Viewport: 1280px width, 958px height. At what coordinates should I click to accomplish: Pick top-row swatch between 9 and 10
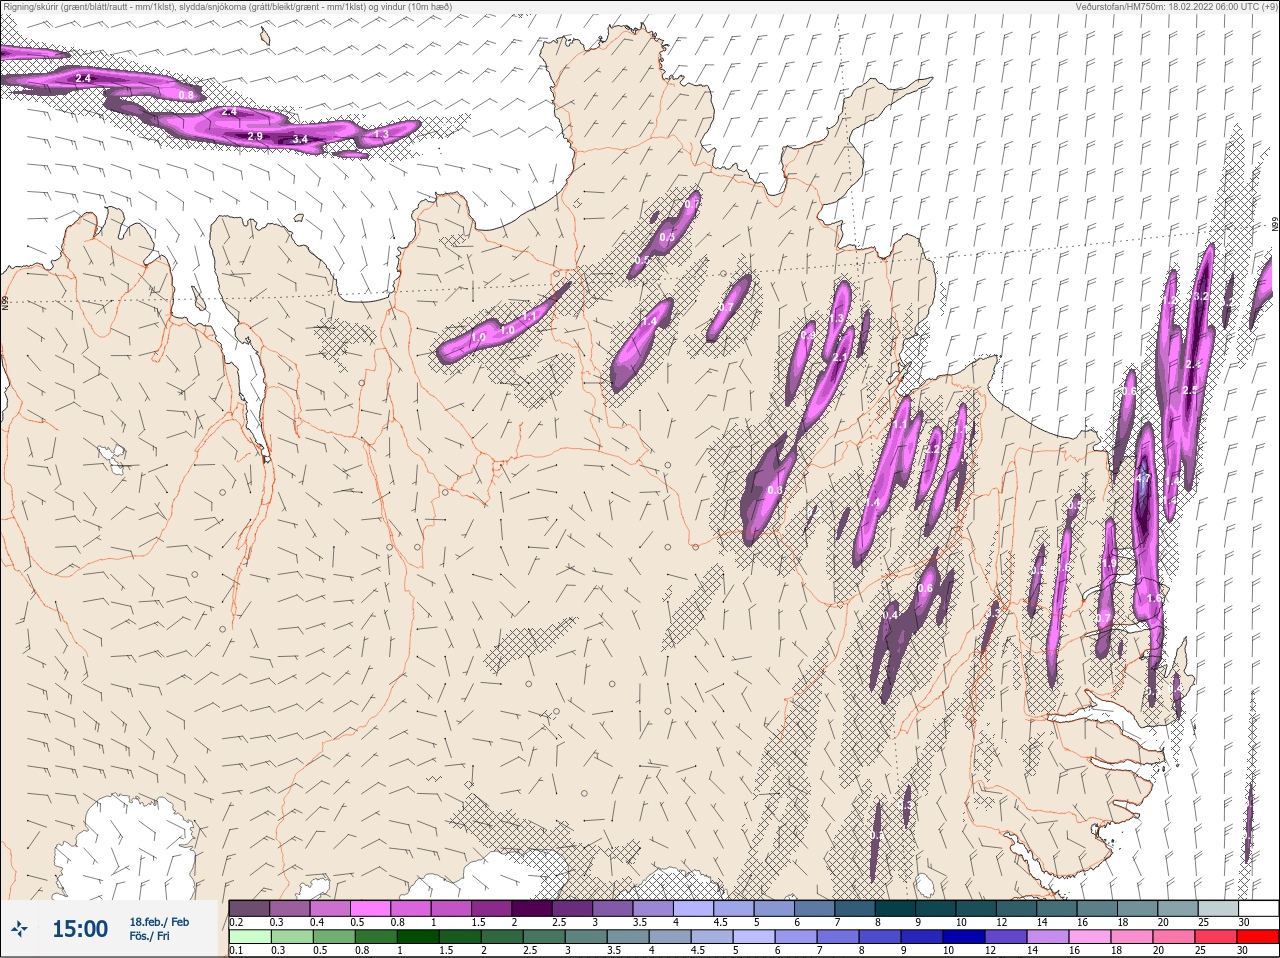click(x=935, y=909)
